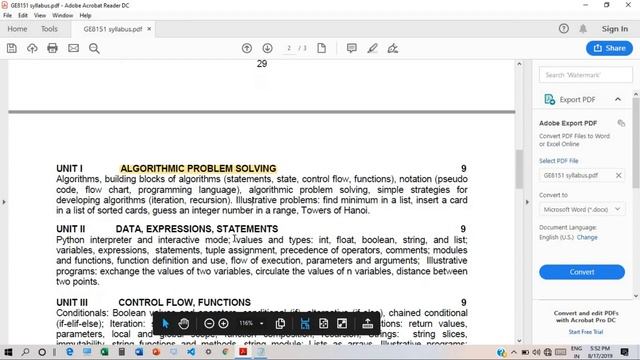The image size is (640, 360).
Task: Switch to the Tools tab
Action: (x=49, y=29)
